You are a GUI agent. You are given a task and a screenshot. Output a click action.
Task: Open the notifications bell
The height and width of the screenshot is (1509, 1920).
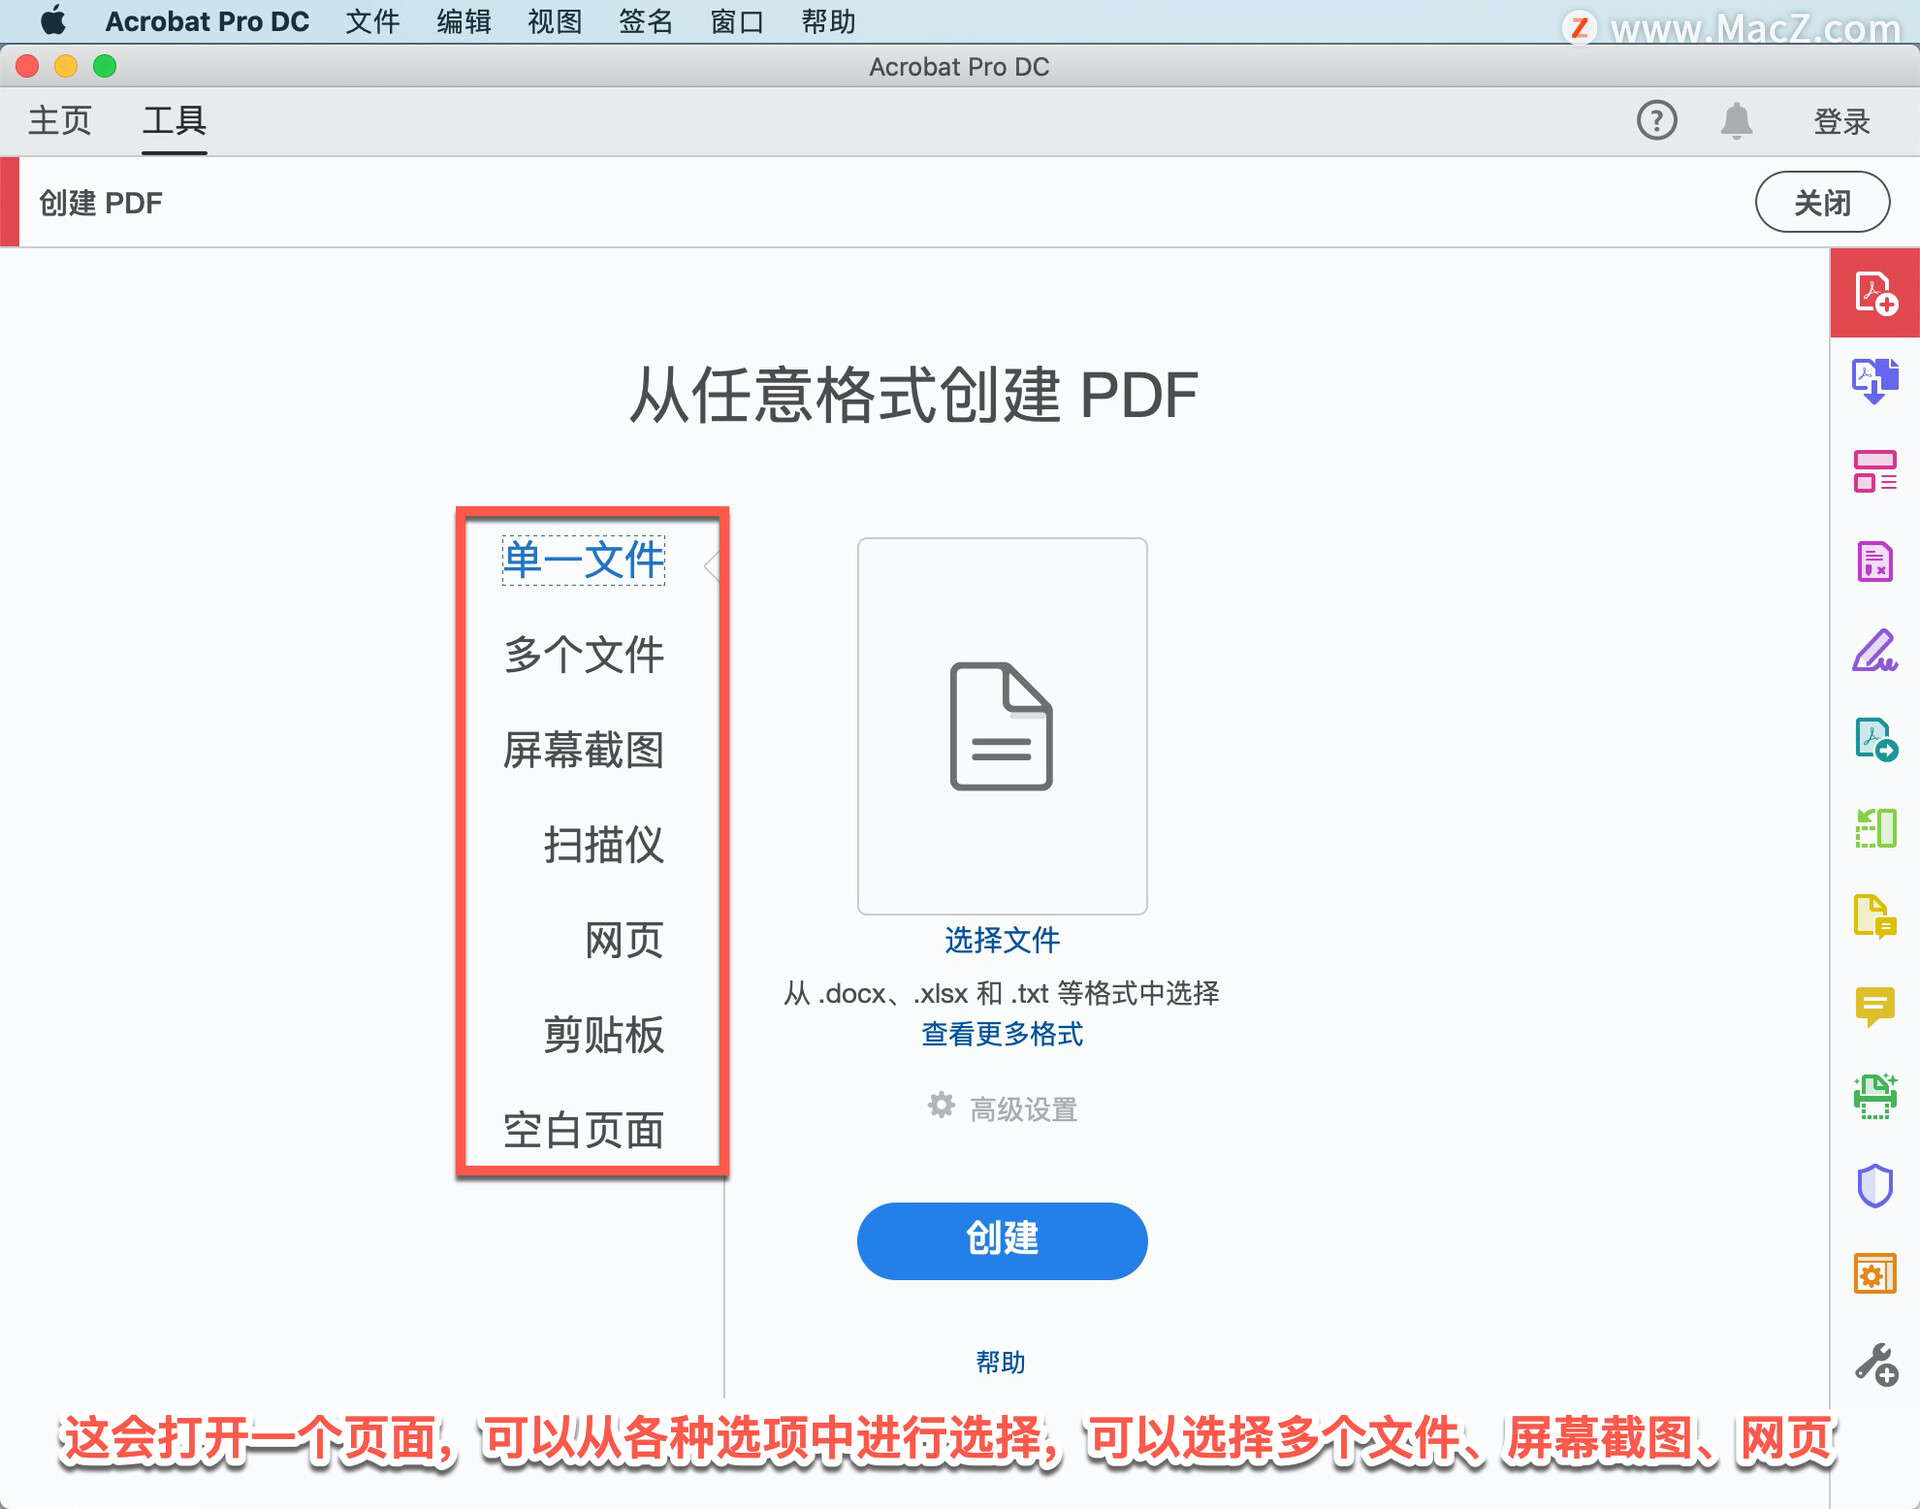1736,121
